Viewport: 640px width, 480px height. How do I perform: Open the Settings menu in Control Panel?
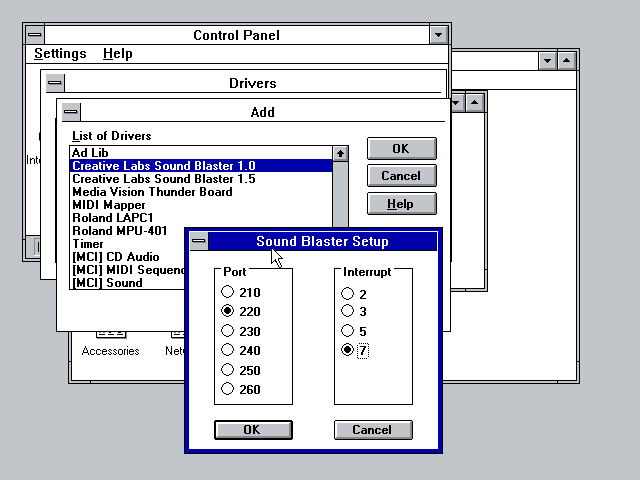tap(60, 53)
